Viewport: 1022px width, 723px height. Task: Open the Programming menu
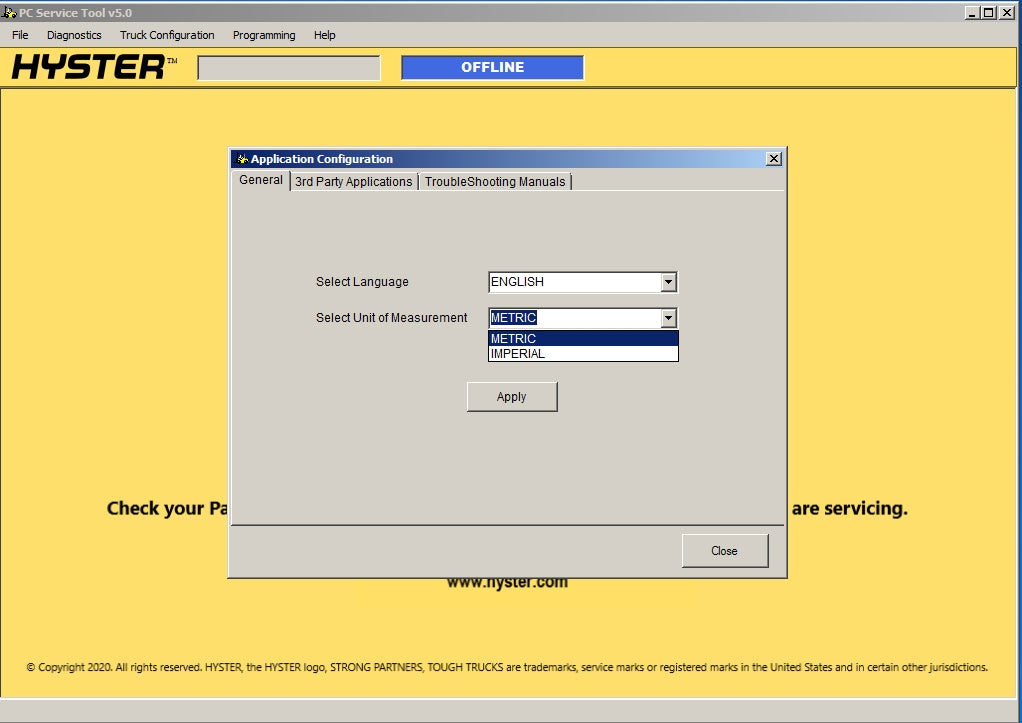(264, 35)
